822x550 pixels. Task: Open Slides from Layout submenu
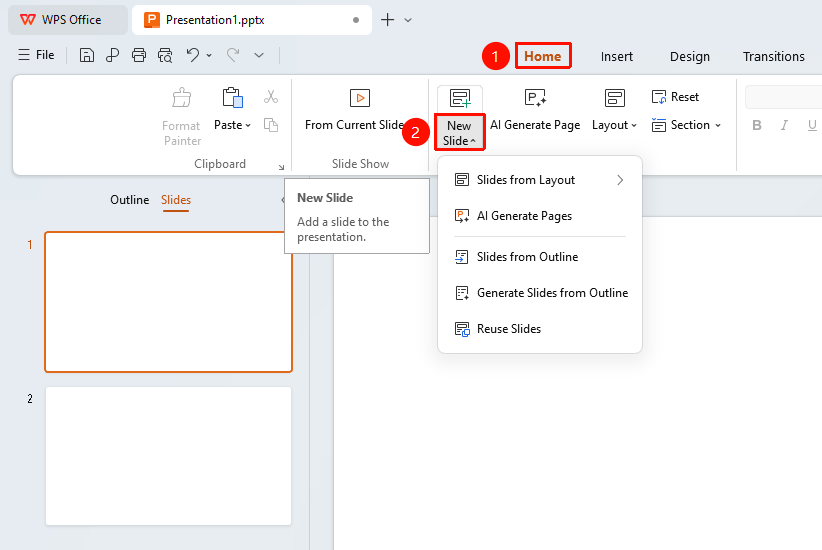click(x=539, y=180)
